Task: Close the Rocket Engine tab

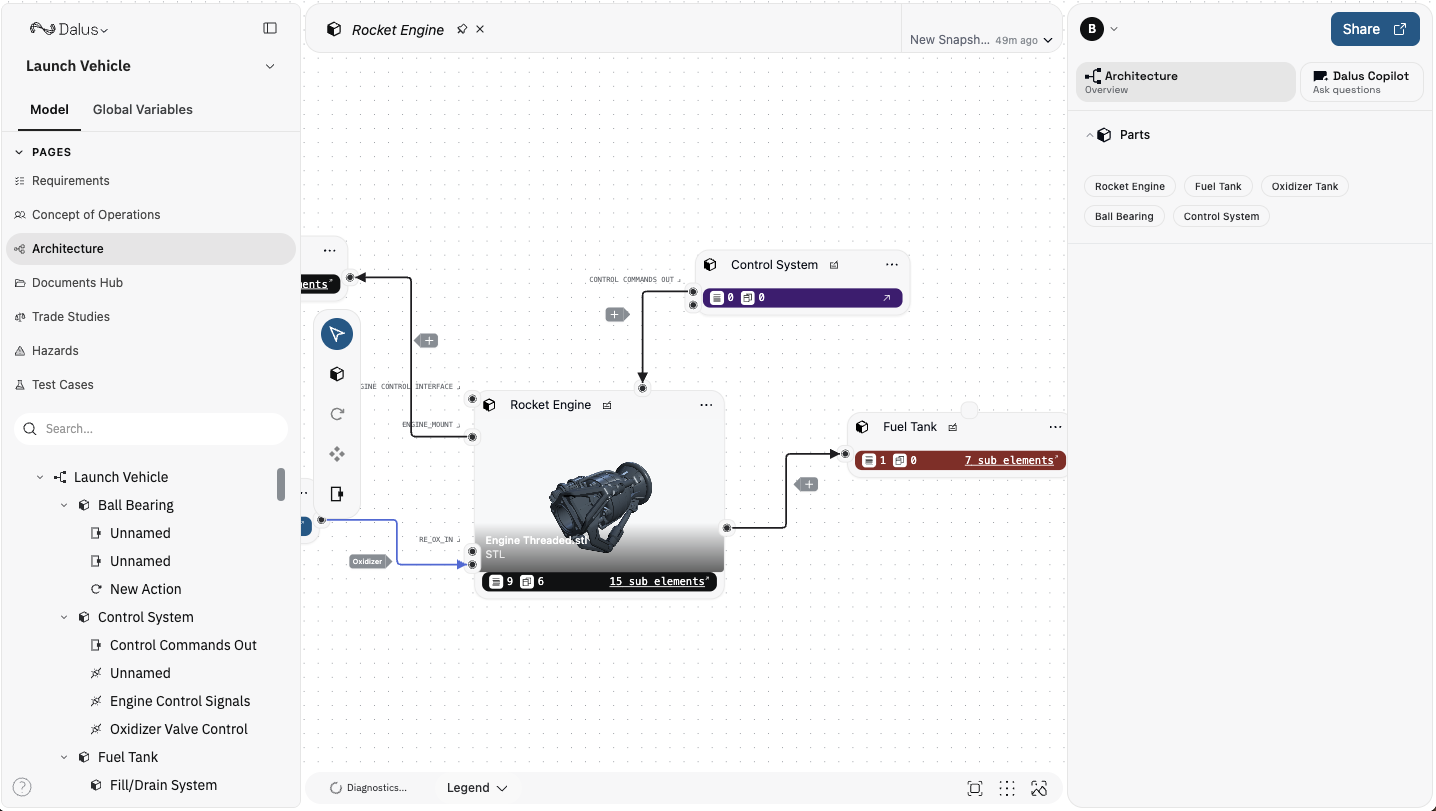Action: pos(480,29)
